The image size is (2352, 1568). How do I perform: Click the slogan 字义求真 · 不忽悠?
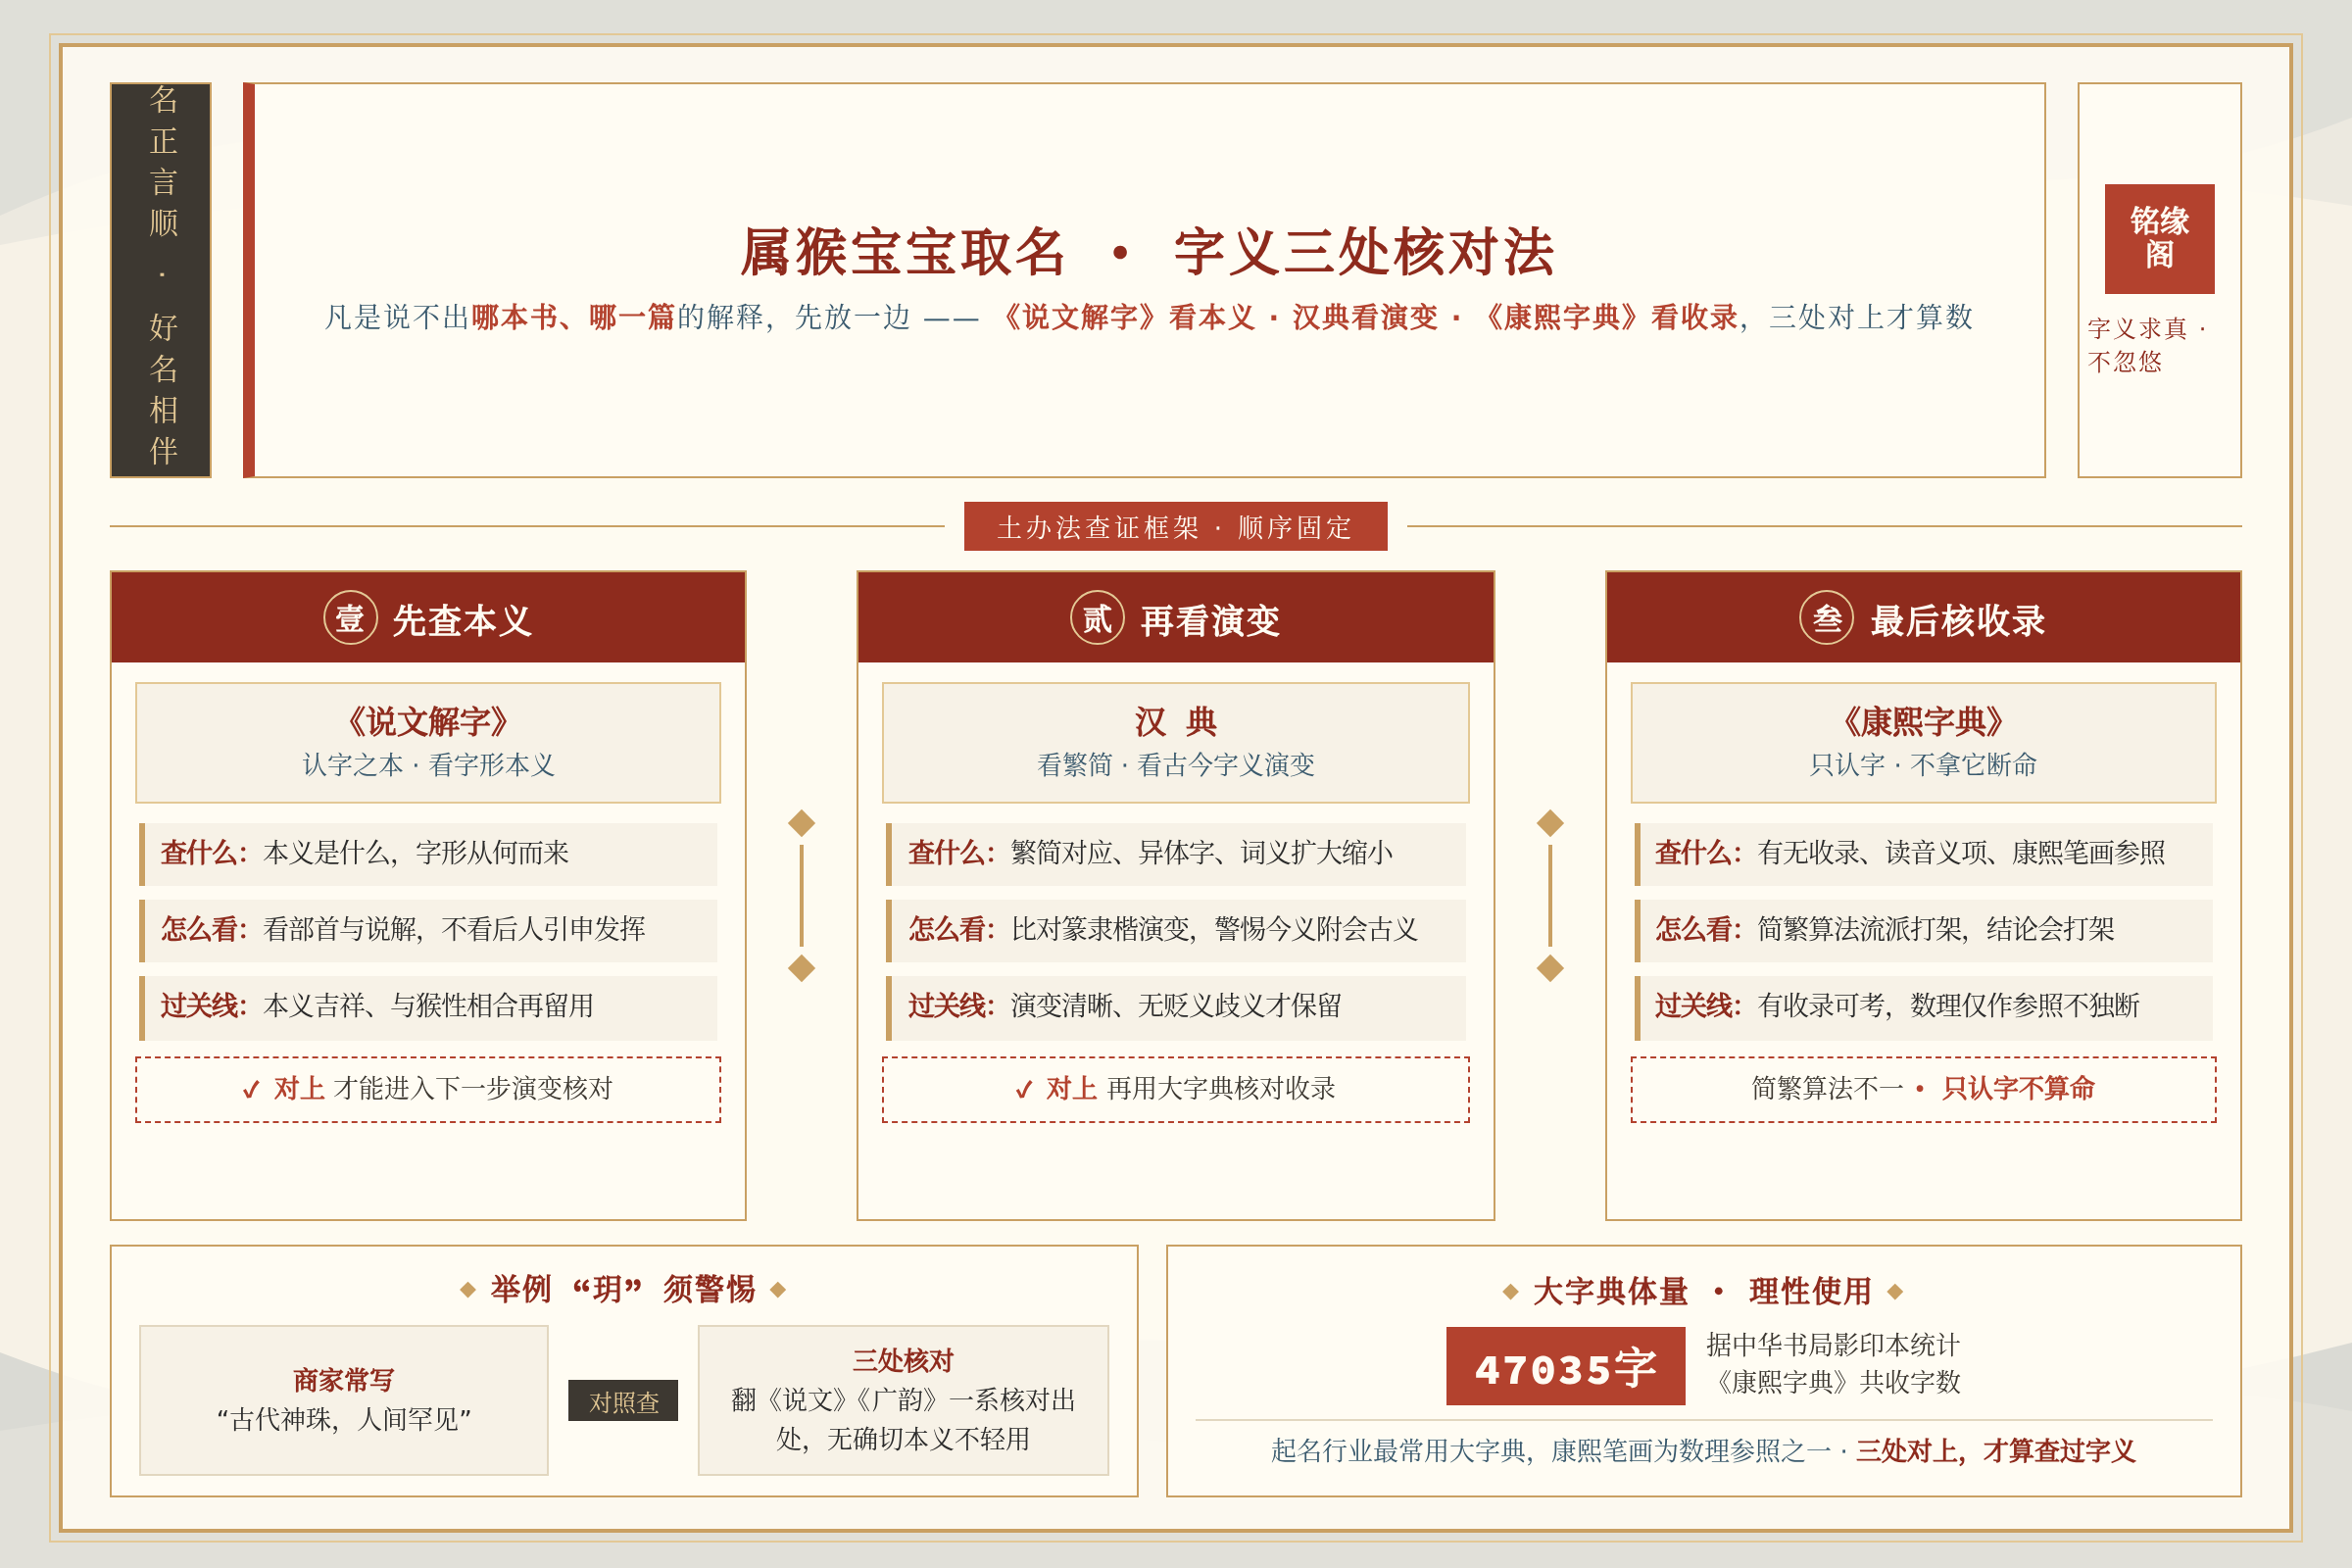tap(2146, 344)
